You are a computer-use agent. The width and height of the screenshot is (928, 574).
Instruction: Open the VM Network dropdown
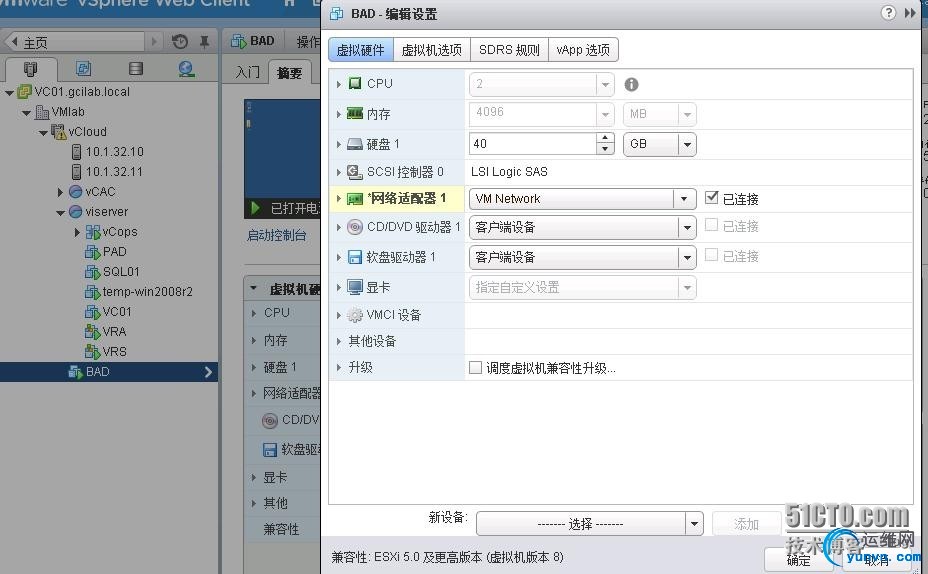click(582, 199)
